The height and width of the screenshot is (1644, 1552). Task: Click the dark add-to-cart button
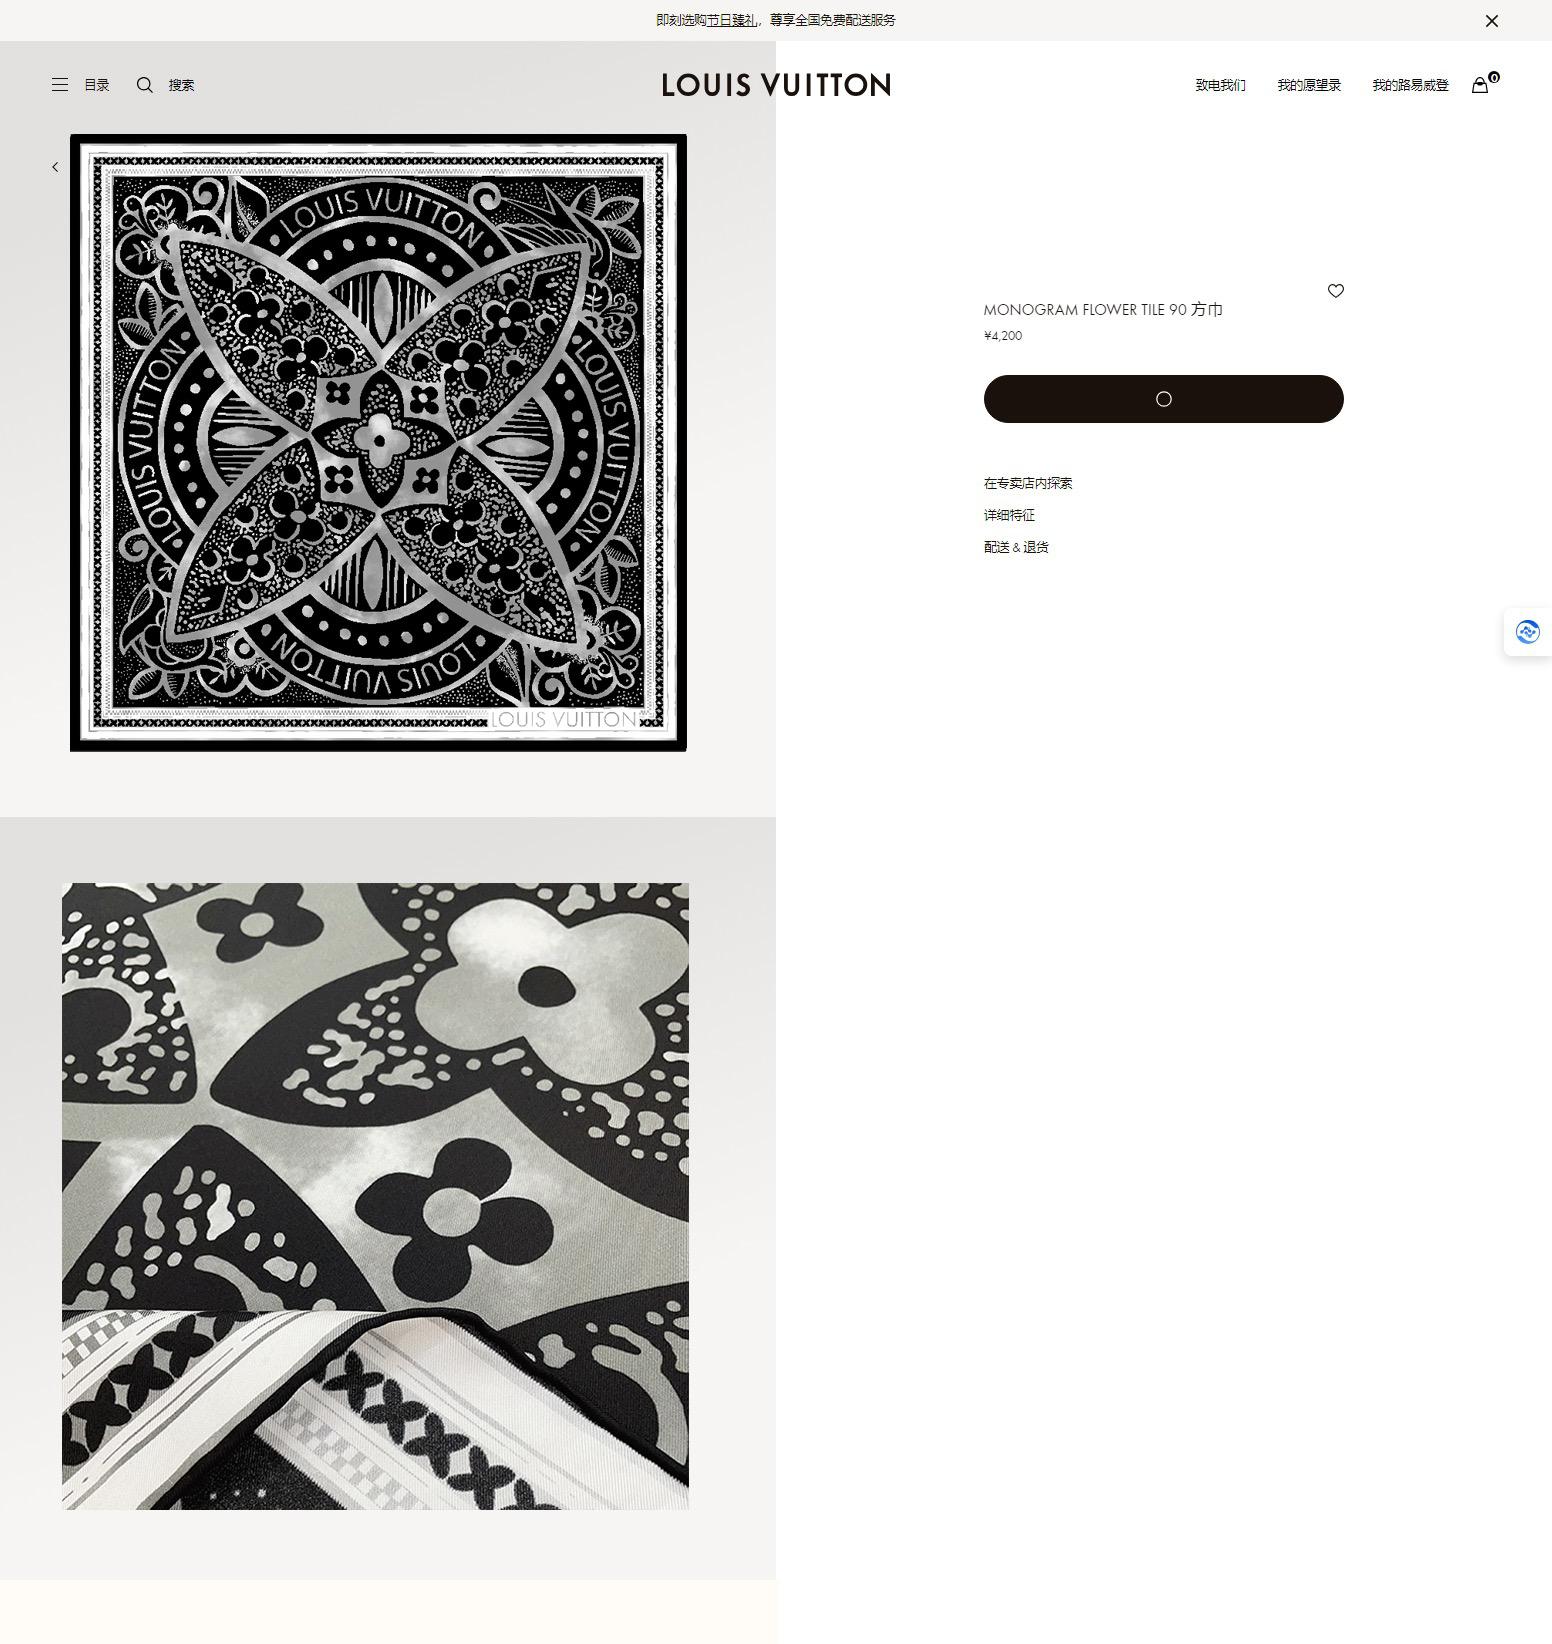1163,399
